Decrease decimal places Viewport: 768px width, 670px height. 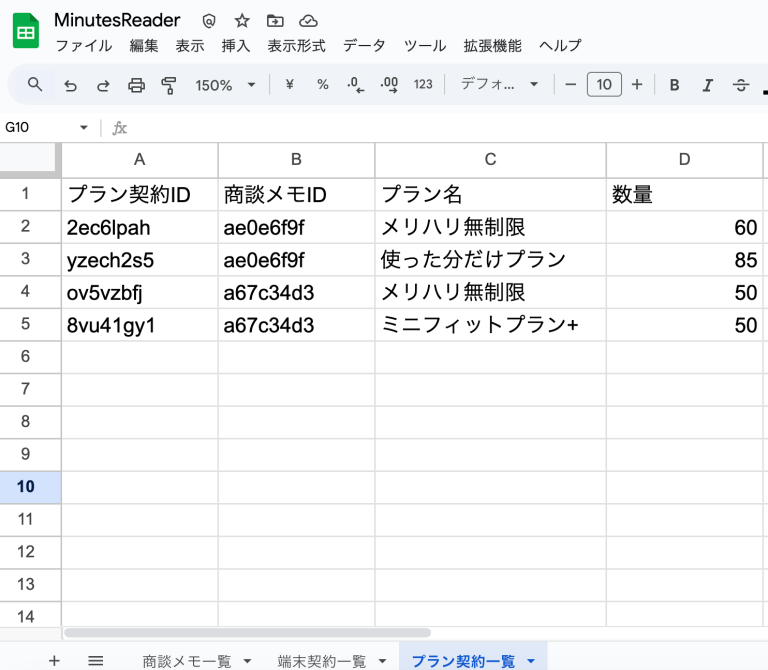pos(356,85)
